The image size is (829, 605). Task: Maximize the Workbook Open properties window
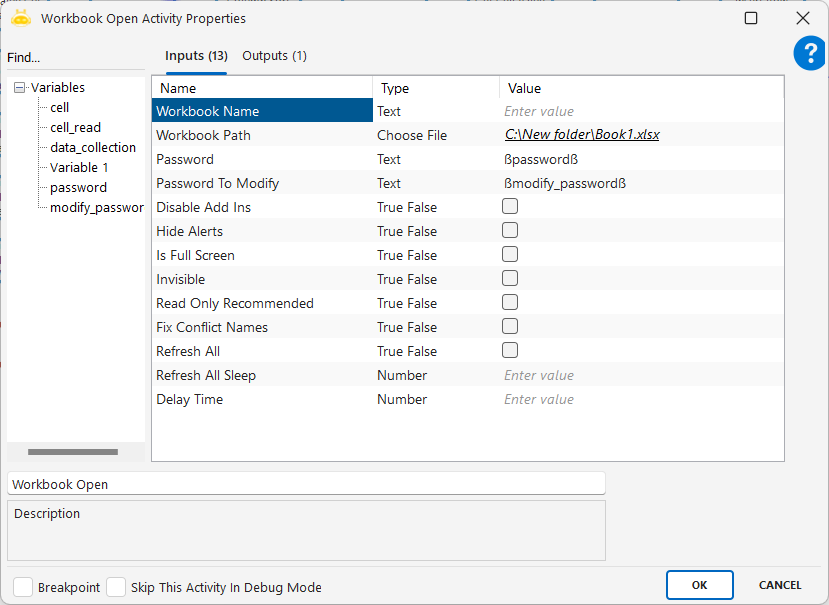pyautogui.click(x=751, y=18)
